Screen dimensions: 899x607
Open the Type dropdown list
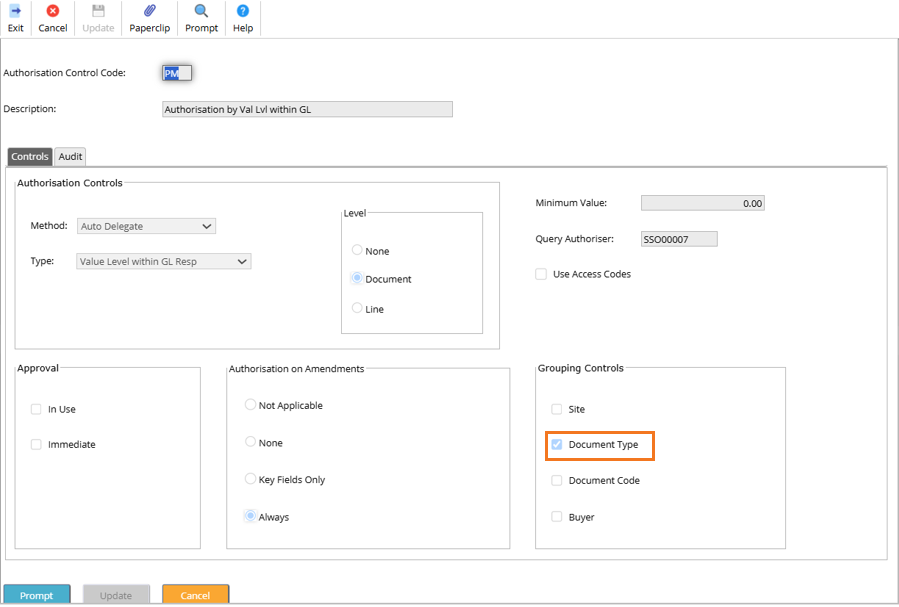coord(164,262)
